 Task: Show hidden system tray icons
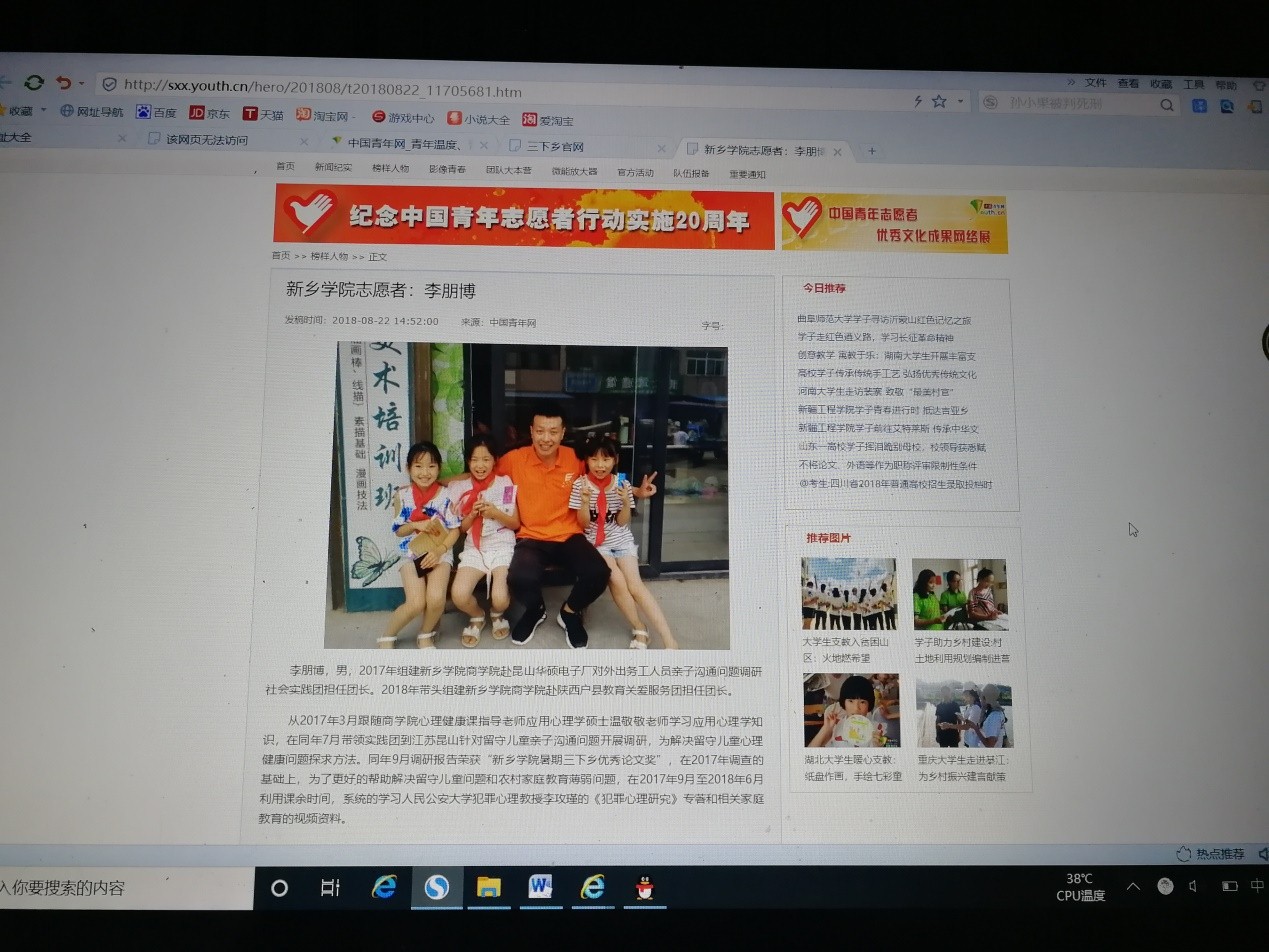[1133, 886]
